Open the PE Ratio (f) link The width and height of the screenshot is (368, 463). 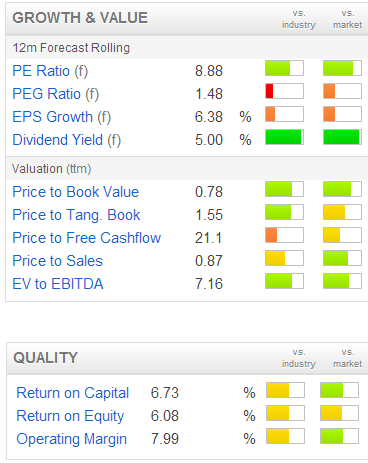(x=50, y=71)
